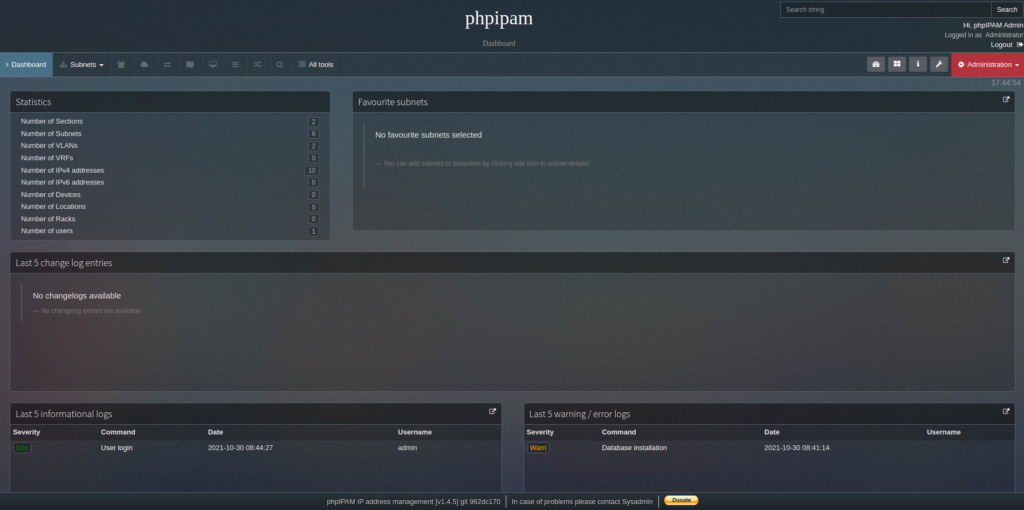The image size is (1024, 510).
Task: Click phpIPAM version text in footer
Action: tap(413, 502)
